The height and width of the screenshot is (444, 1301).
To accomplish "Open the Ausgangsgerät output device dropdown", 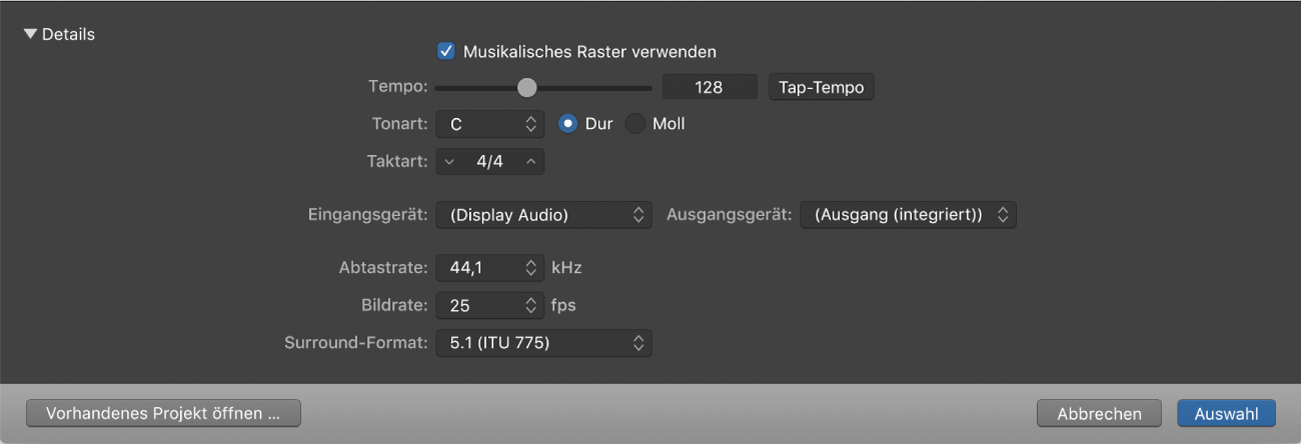I will [x=908, y=215].
